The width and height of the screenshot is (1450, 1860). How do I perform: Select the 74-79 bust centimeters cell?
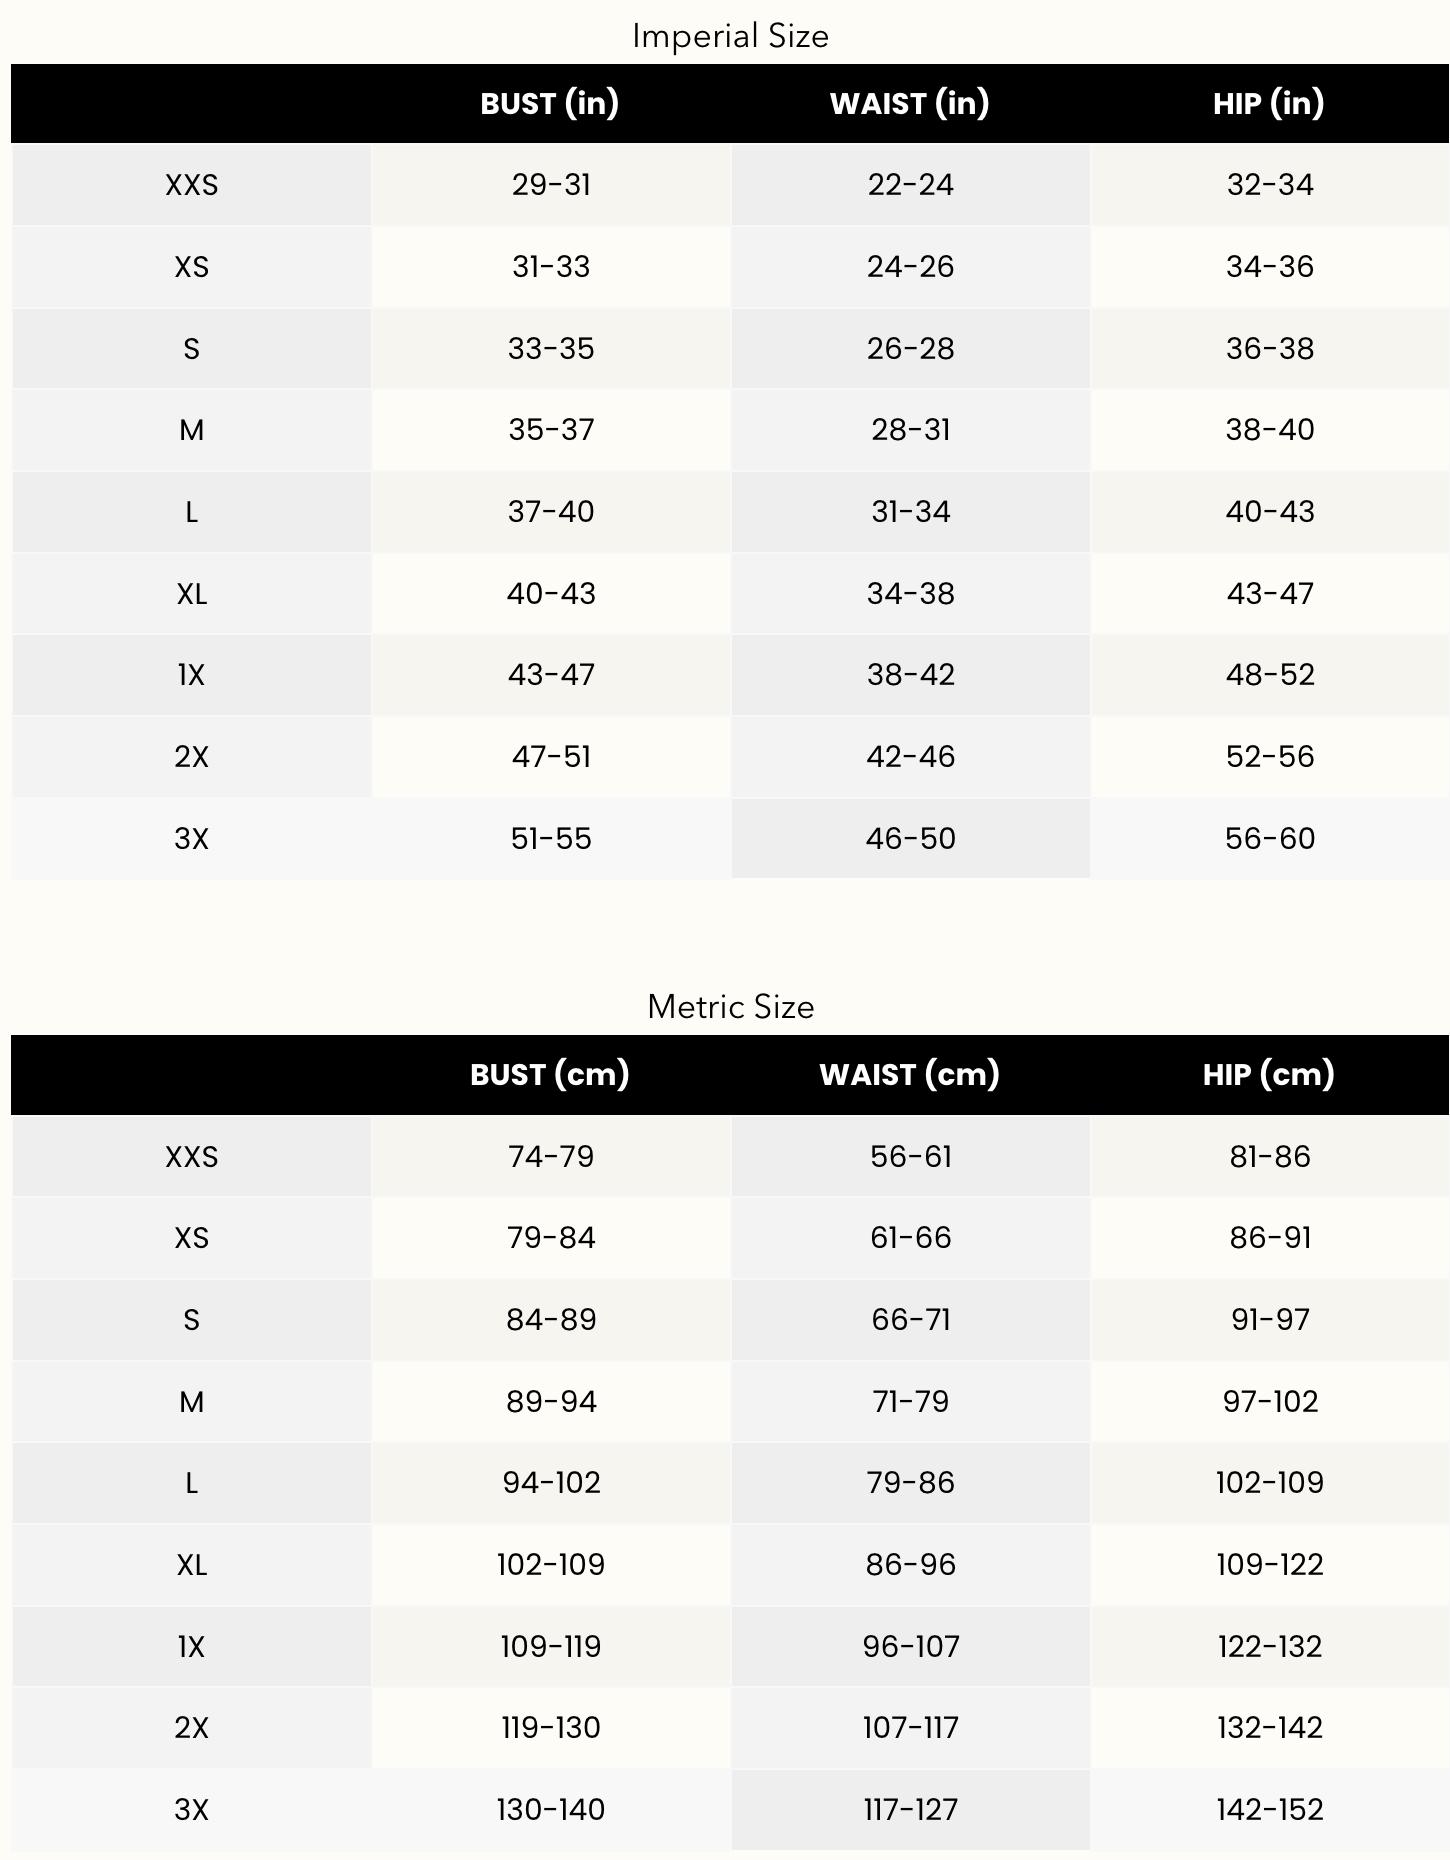pyautogui.click(x=551, y=1156)
